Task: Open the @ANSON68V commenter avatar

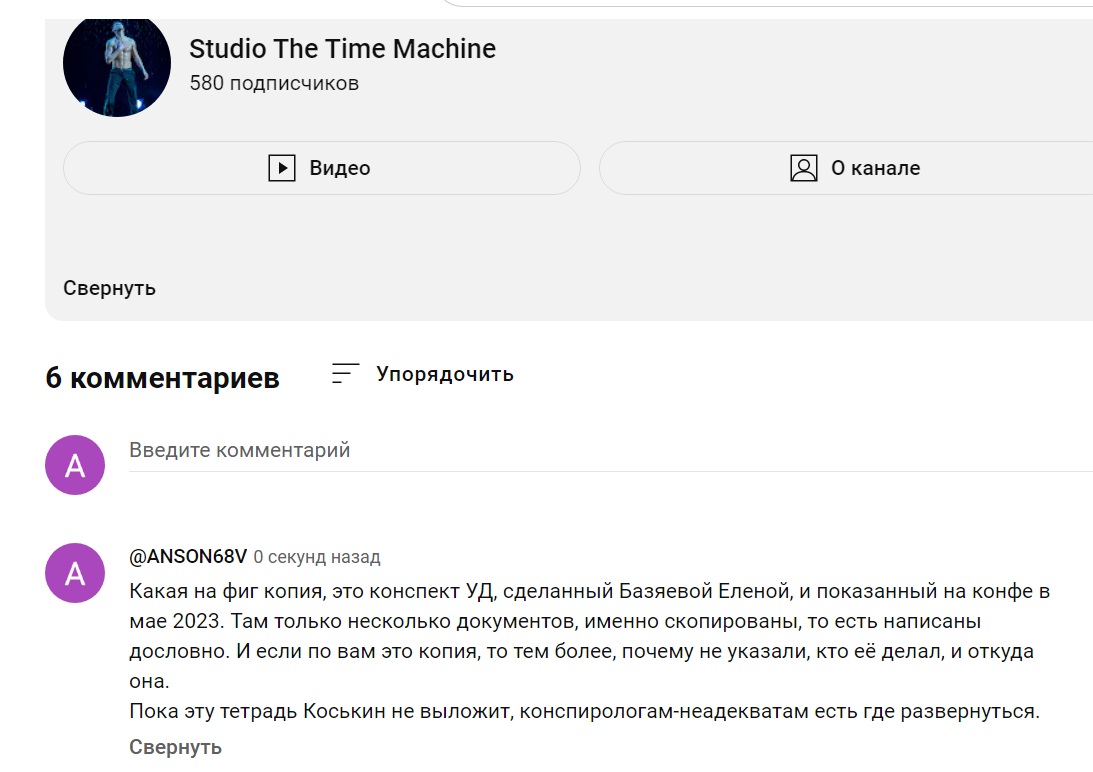Action: pyautogui.click(x=75, y=573)
